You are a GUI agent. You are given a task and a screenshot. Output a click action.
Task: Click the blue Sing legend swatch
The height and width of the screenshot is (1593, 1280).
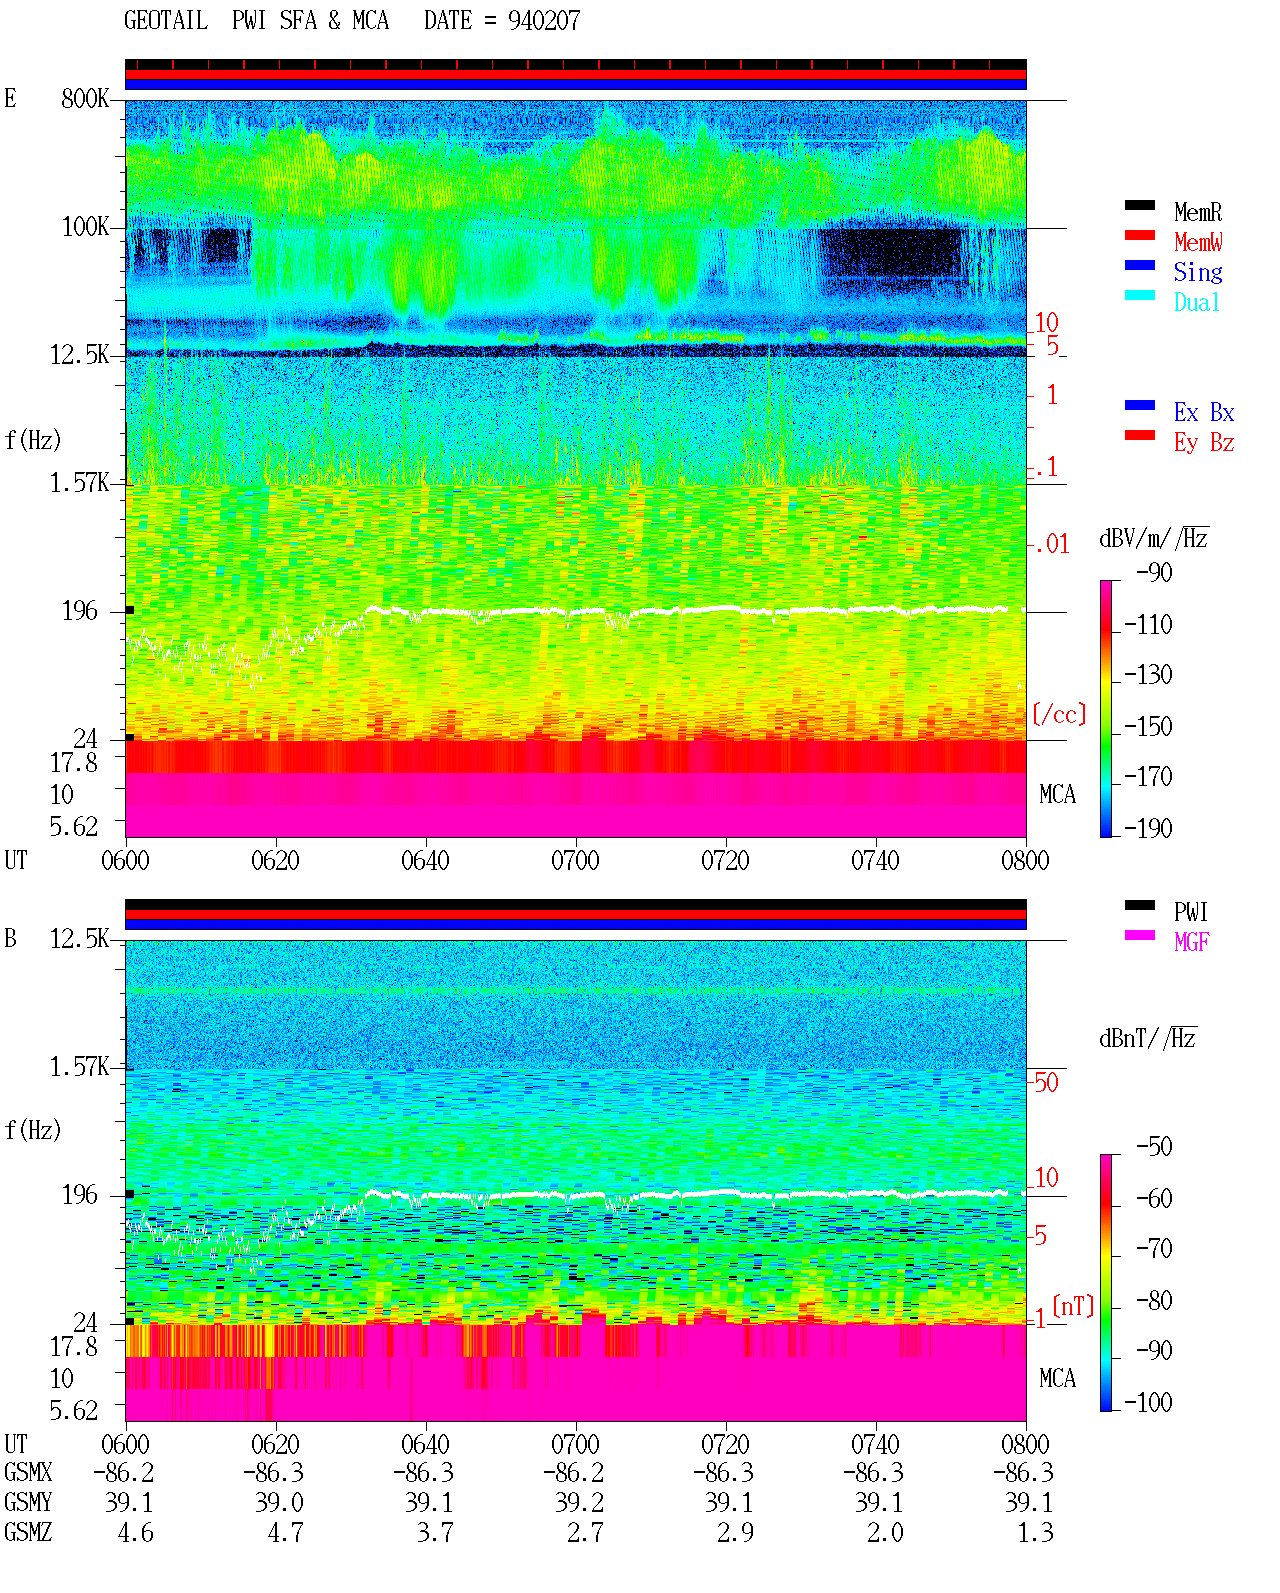(1140, 265)
